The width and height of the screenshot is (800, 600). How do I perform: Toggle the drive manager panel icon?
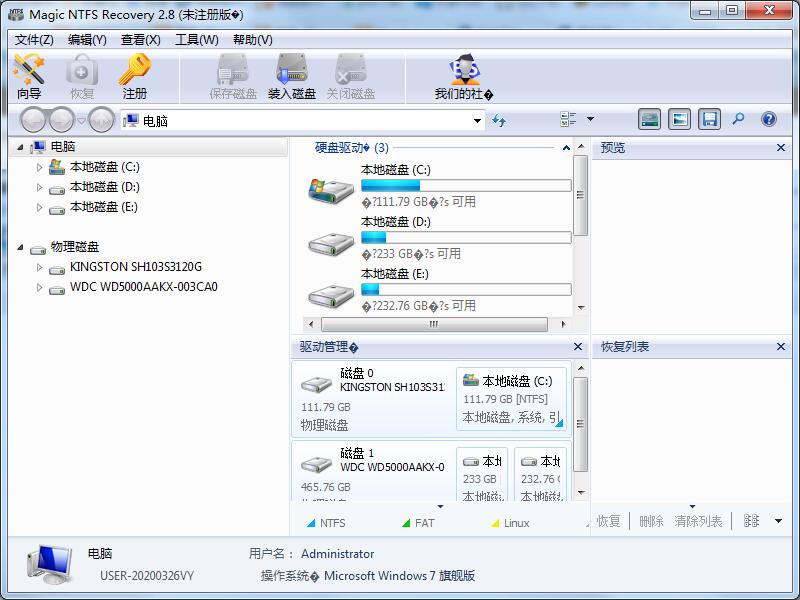(x=649, y=119)
